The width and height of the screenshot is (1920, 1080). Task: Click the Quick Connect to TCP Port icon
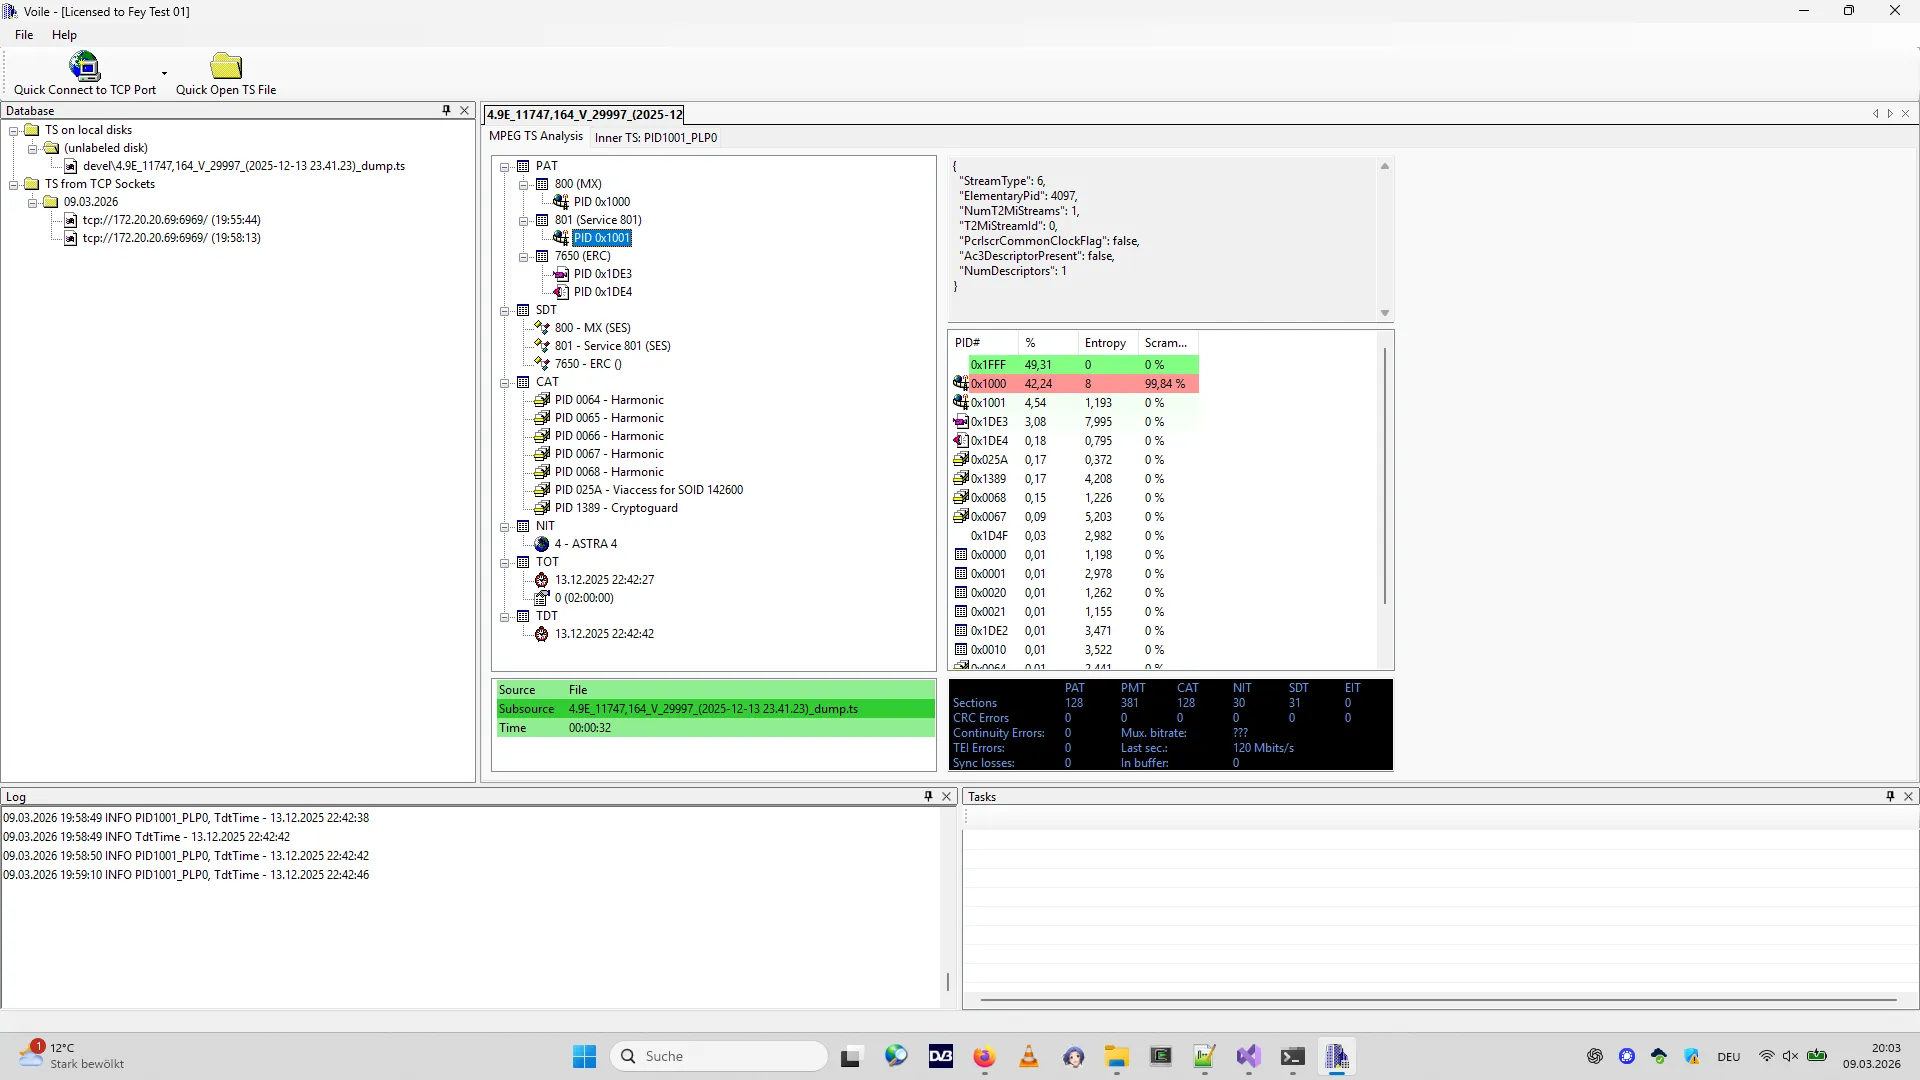(x=84, y=67)
